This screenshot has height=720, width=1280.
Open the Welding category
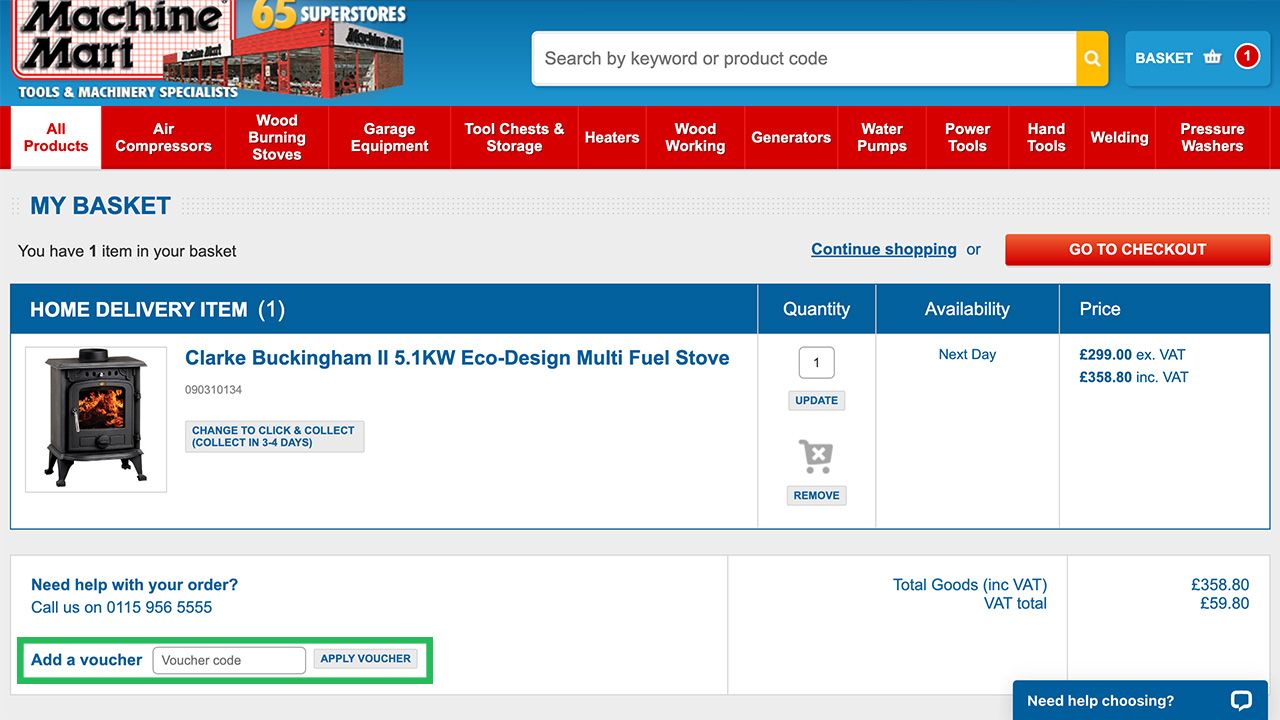click(x=1119, y=137)
